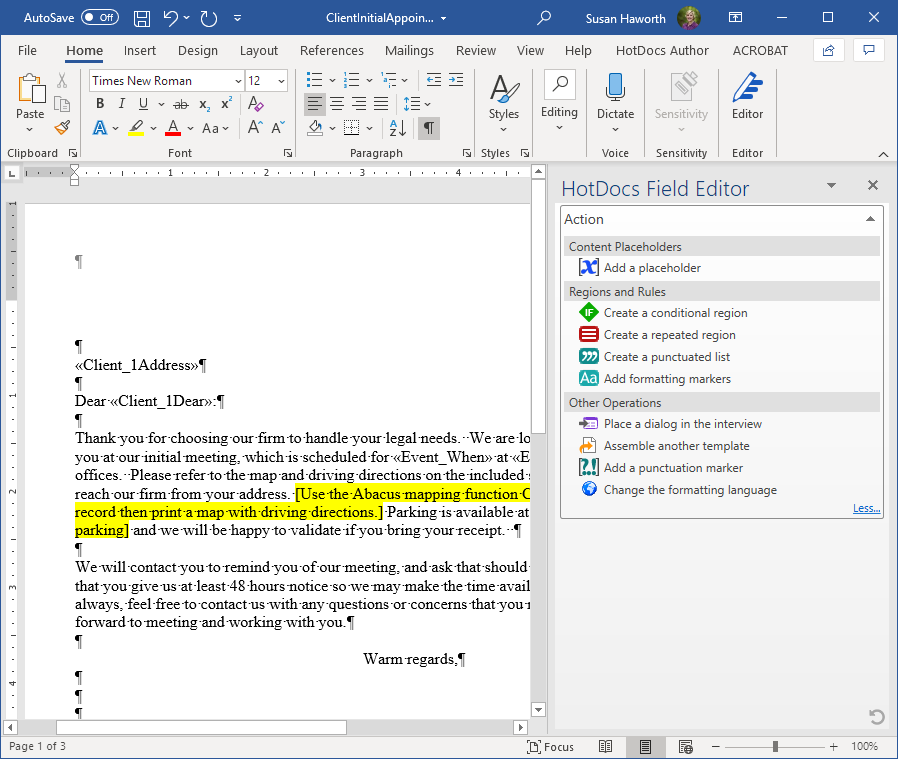Image resolution: width=898 pixels, height=759 pixels.
Task: Switch to the Mailings tab
Action: coord(409,50)
